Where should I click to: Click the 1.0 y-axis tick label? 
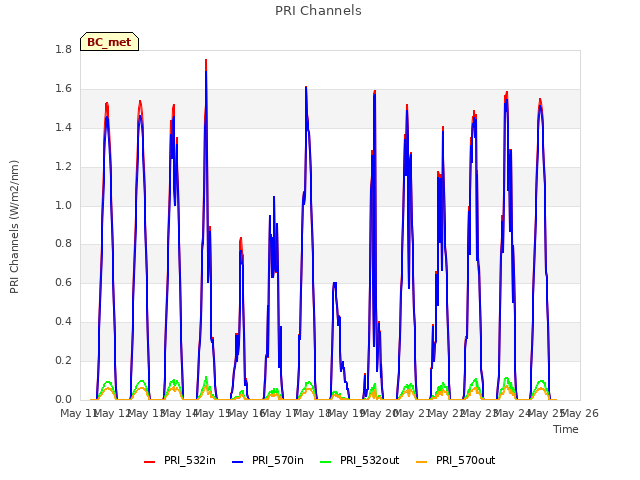pos(63,205)
